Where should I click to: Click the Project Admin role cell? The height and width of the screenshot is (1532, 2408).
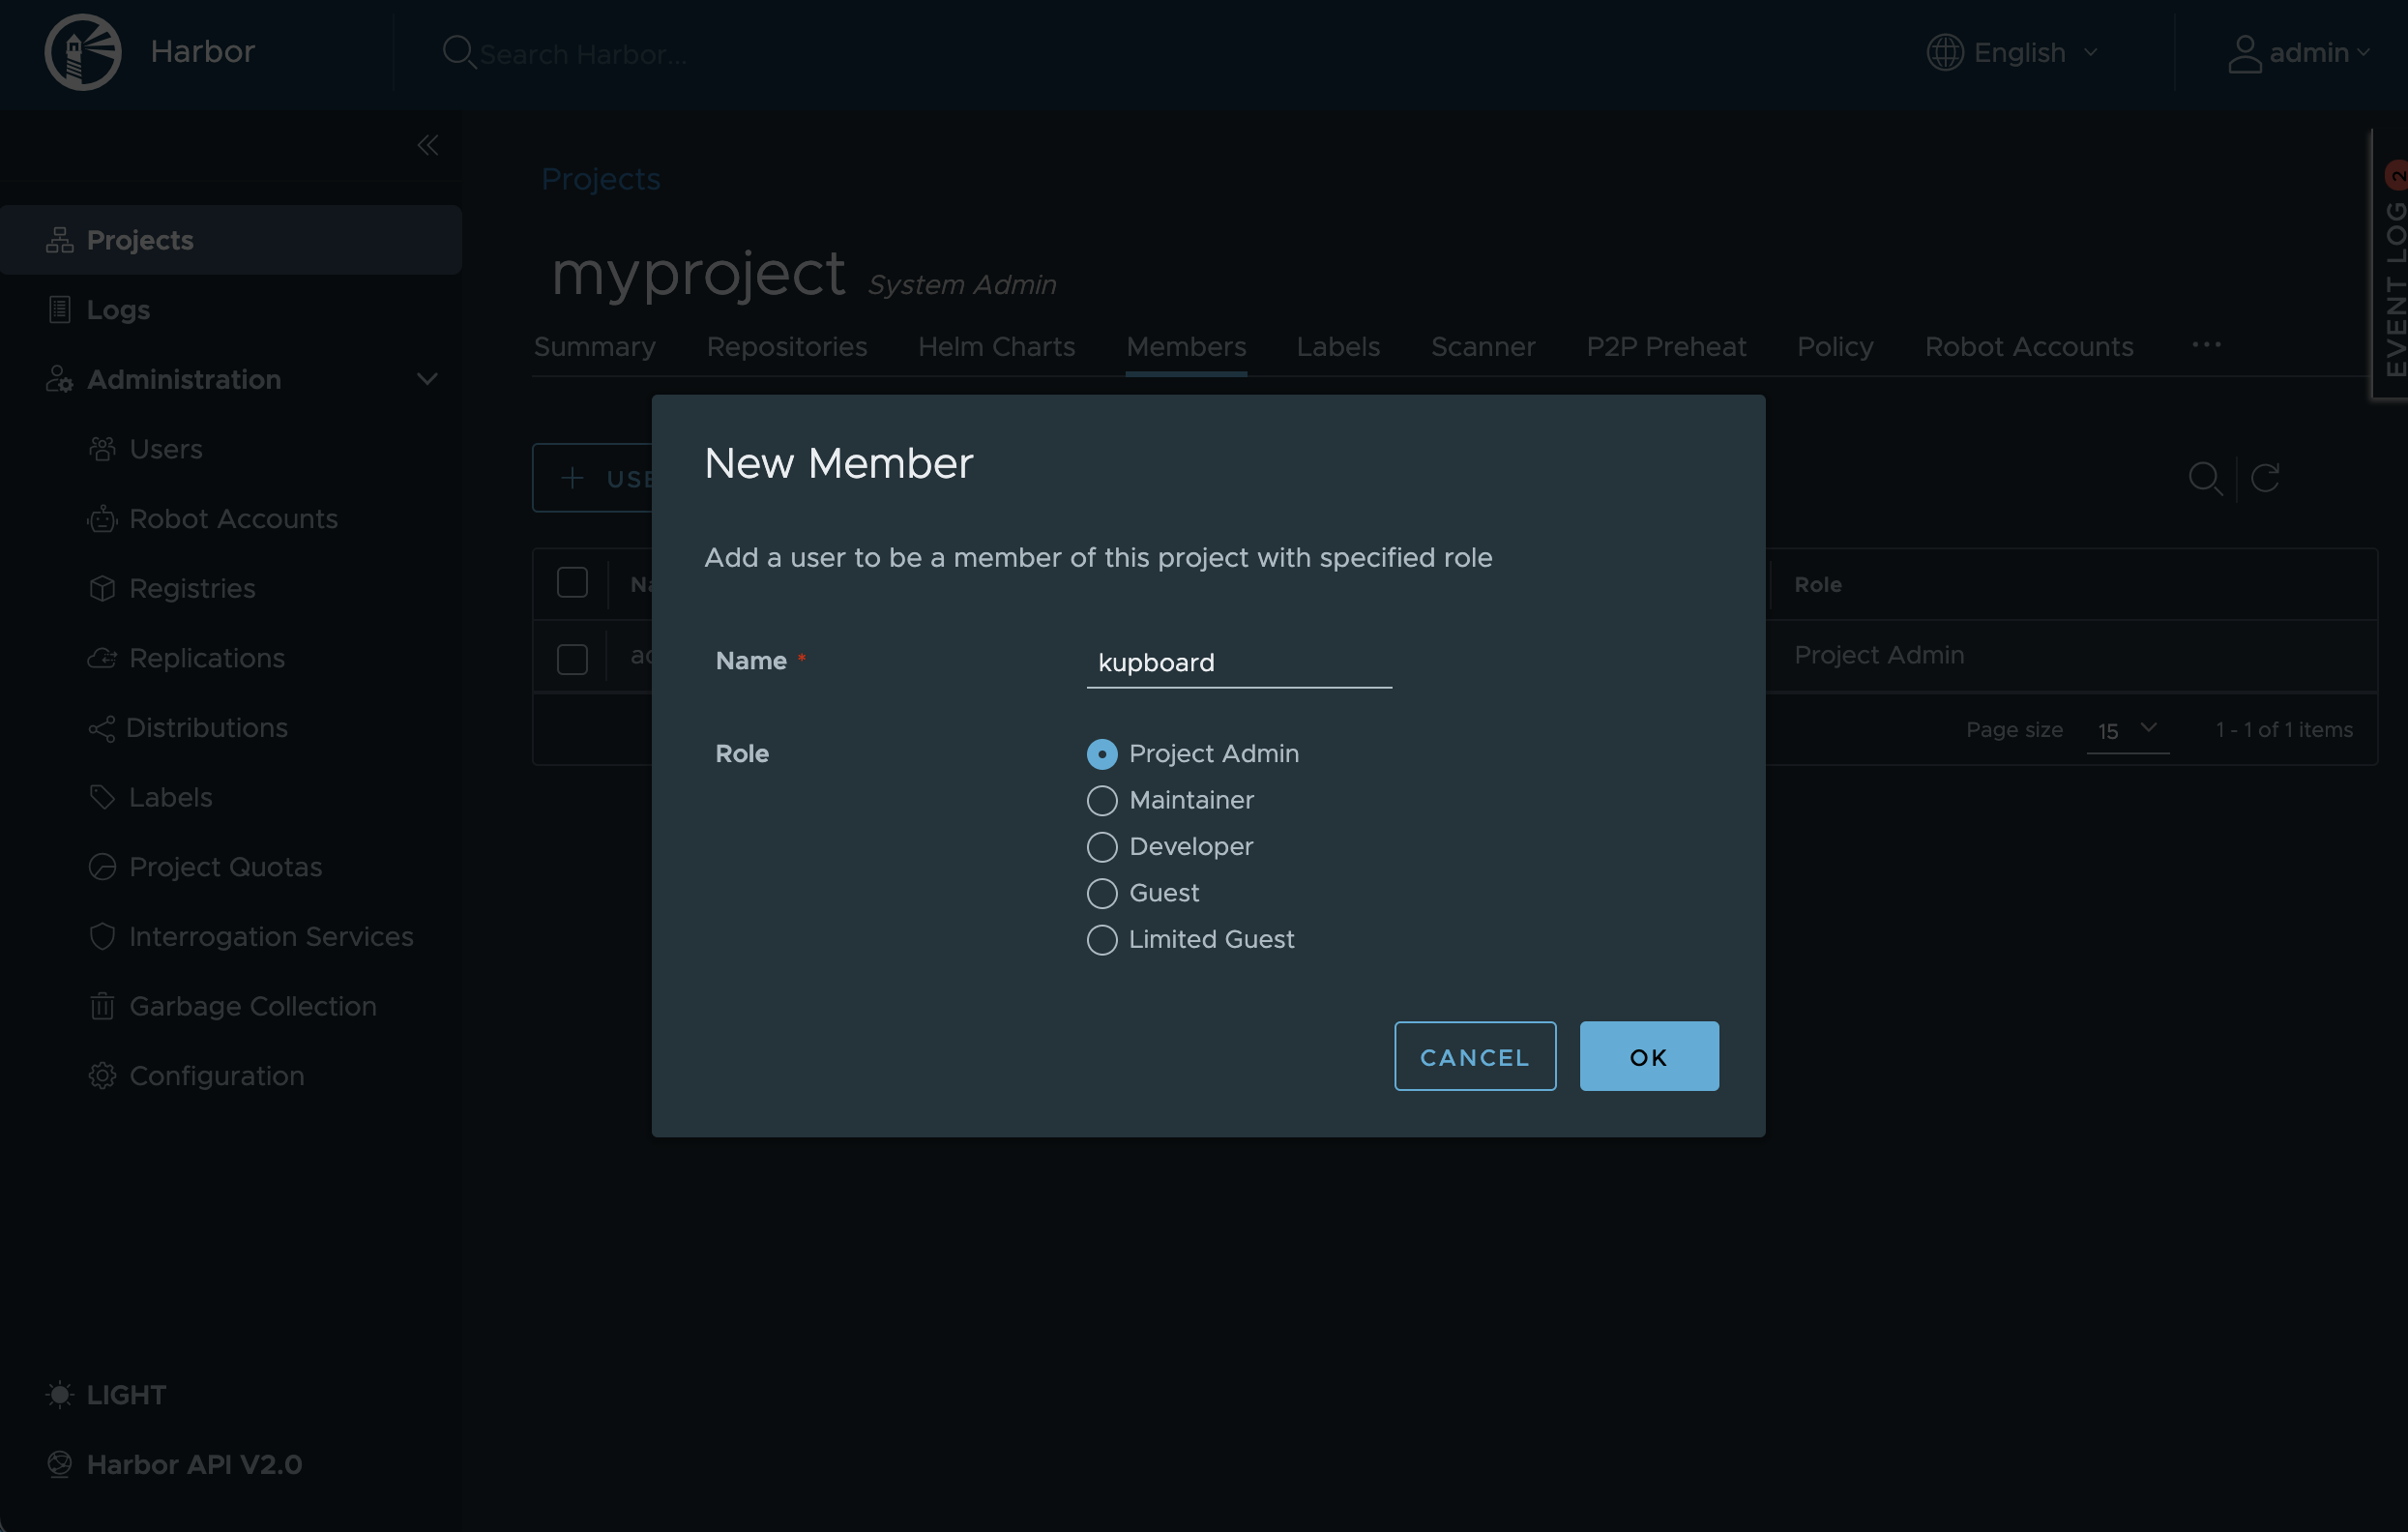[x=1878, y=655]
